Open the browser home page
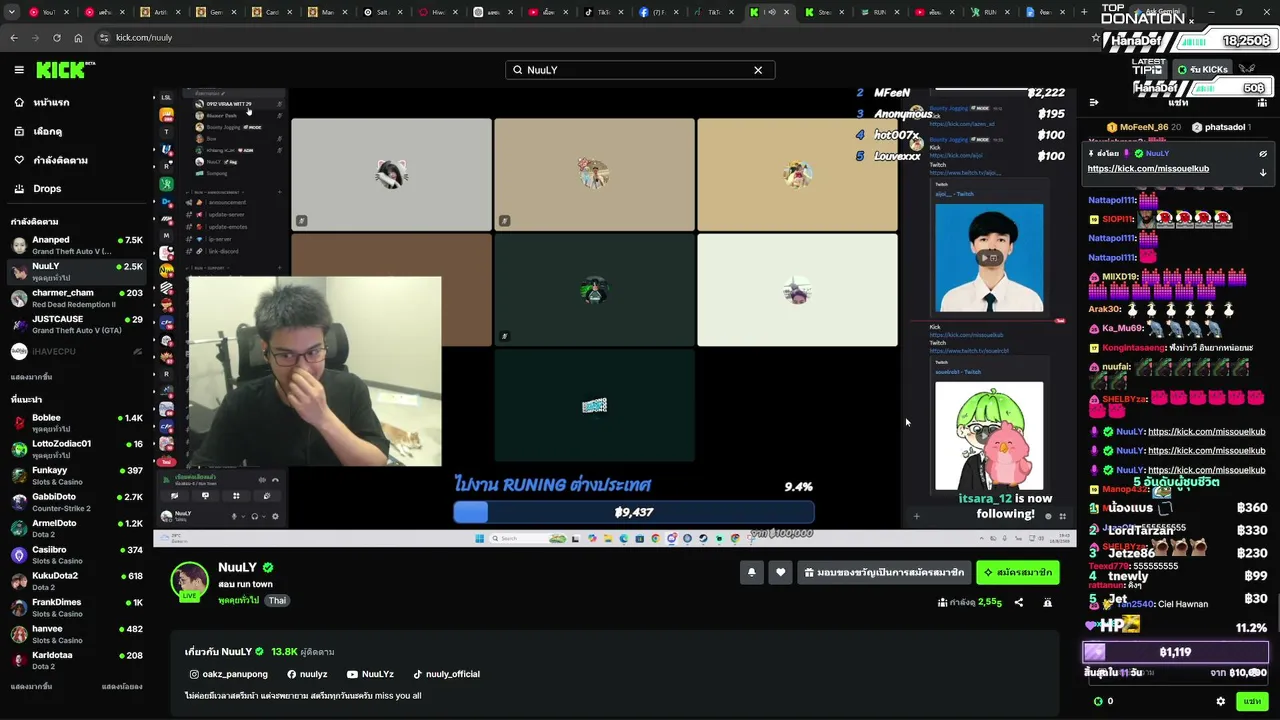Screen dimensions: 1280x720 click(x=78, y=38)
